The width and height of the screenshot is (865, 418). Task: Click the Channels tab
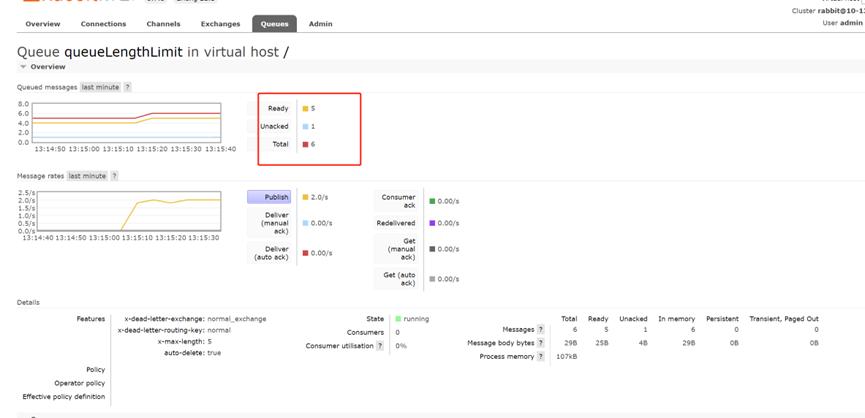coord(163,23)
